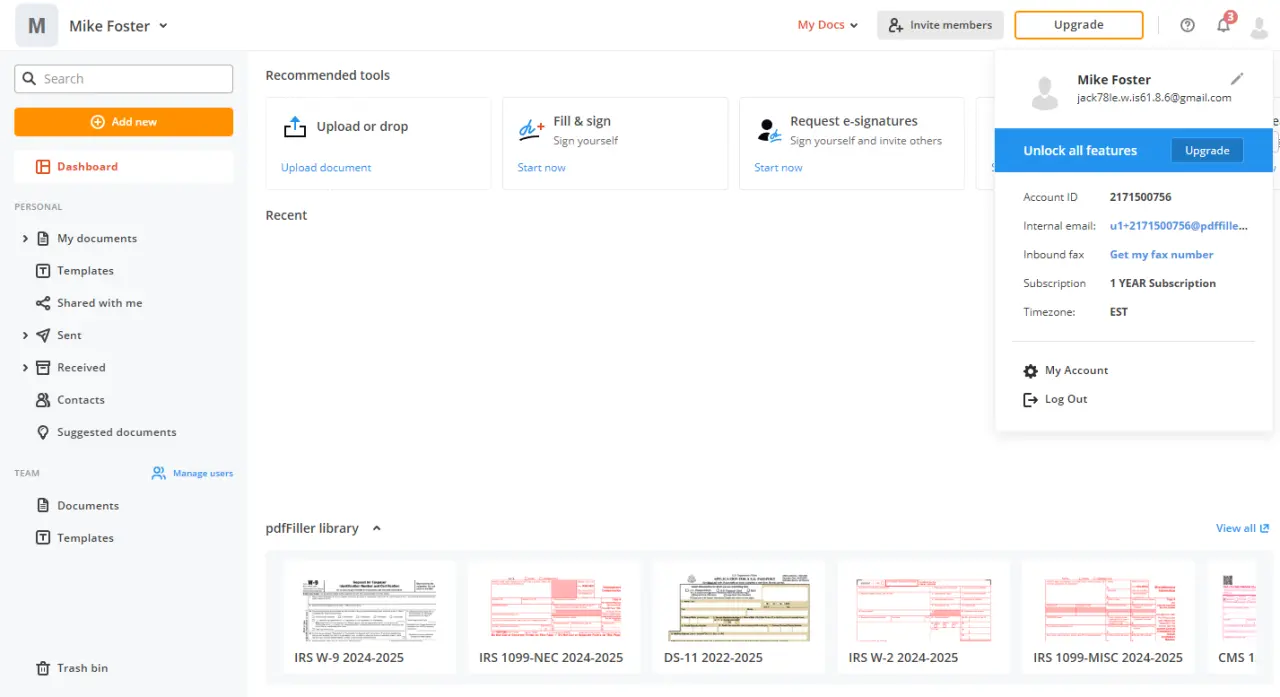Click the Contacts people icon
This screenshot has width=1280, height=697.
point(43,400)
